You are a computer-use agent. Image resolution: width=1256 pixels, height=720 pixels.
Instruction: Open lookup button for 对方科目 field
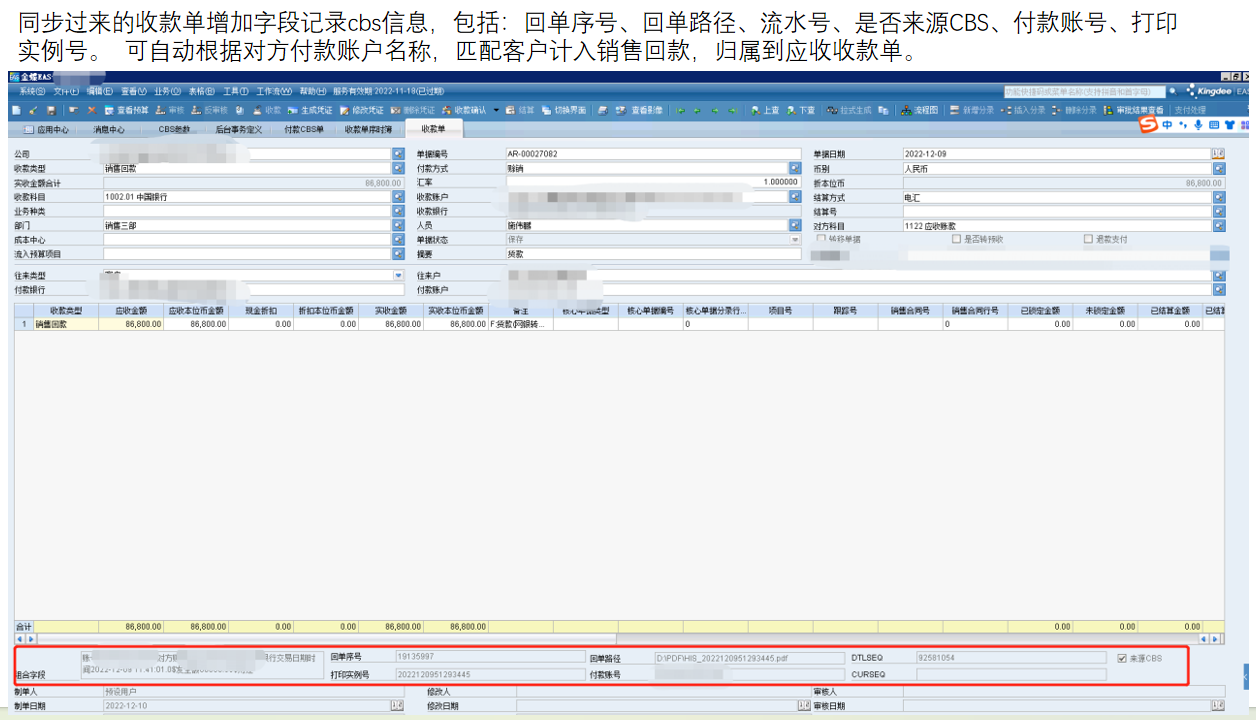coord(1218,226)
